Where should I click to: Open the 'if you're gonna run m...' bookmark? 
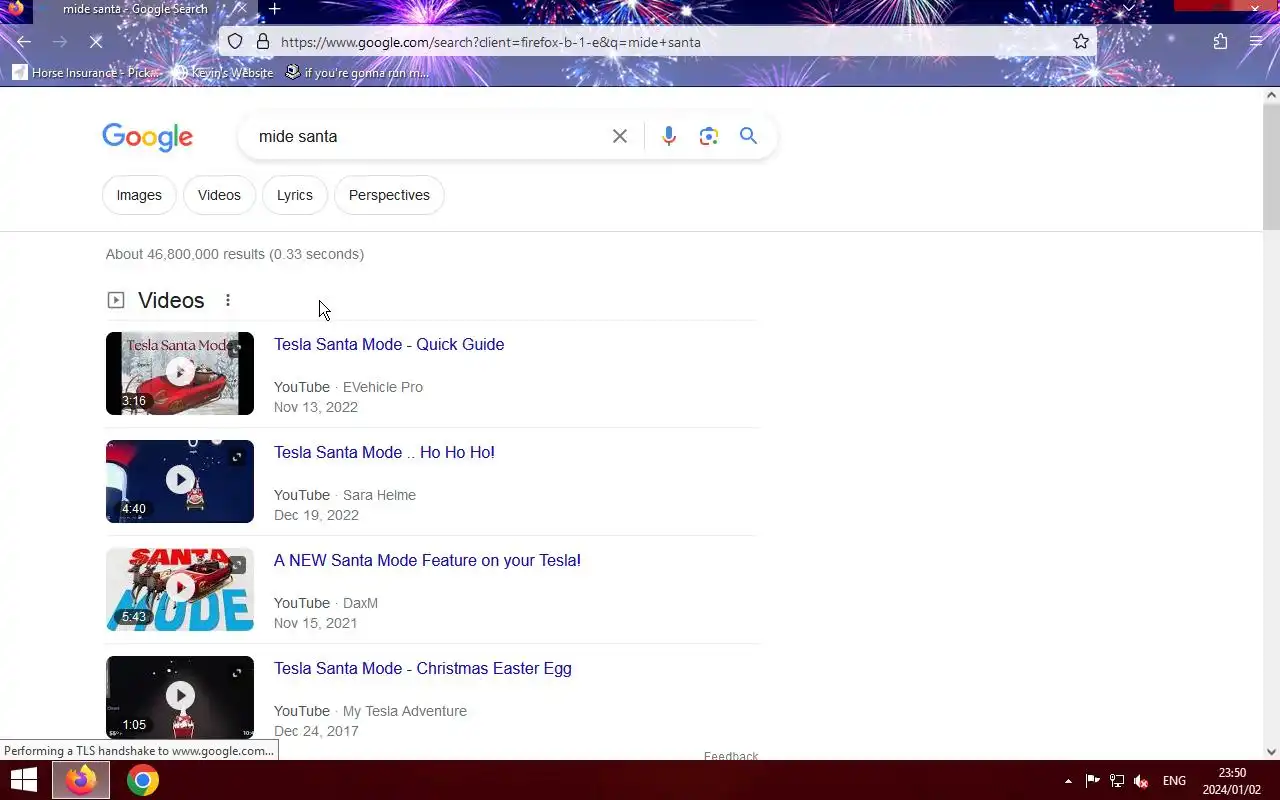coord(357,73)
